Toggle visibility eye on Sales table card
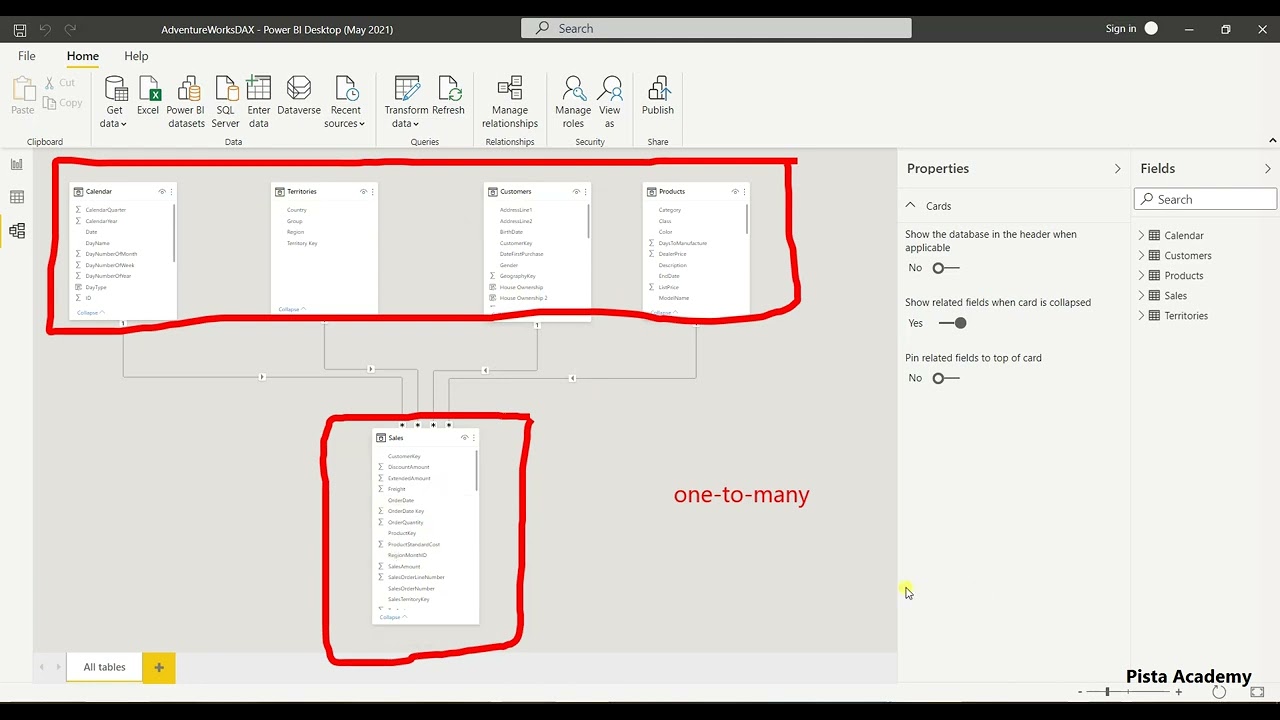Image resolution: width=1280 pixels, height=720 pixels. pyautogui.click(x=464, y=438)
